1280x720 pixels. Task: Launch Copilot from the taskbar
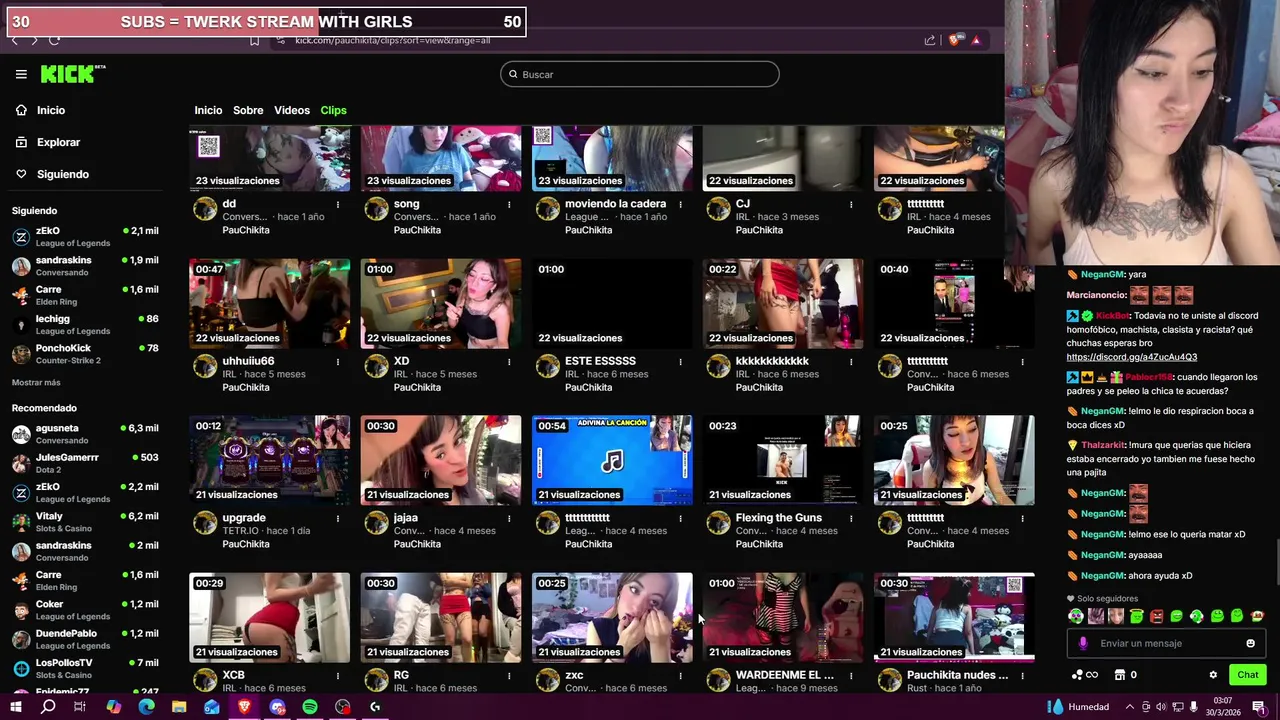click(x=113, y=707)
